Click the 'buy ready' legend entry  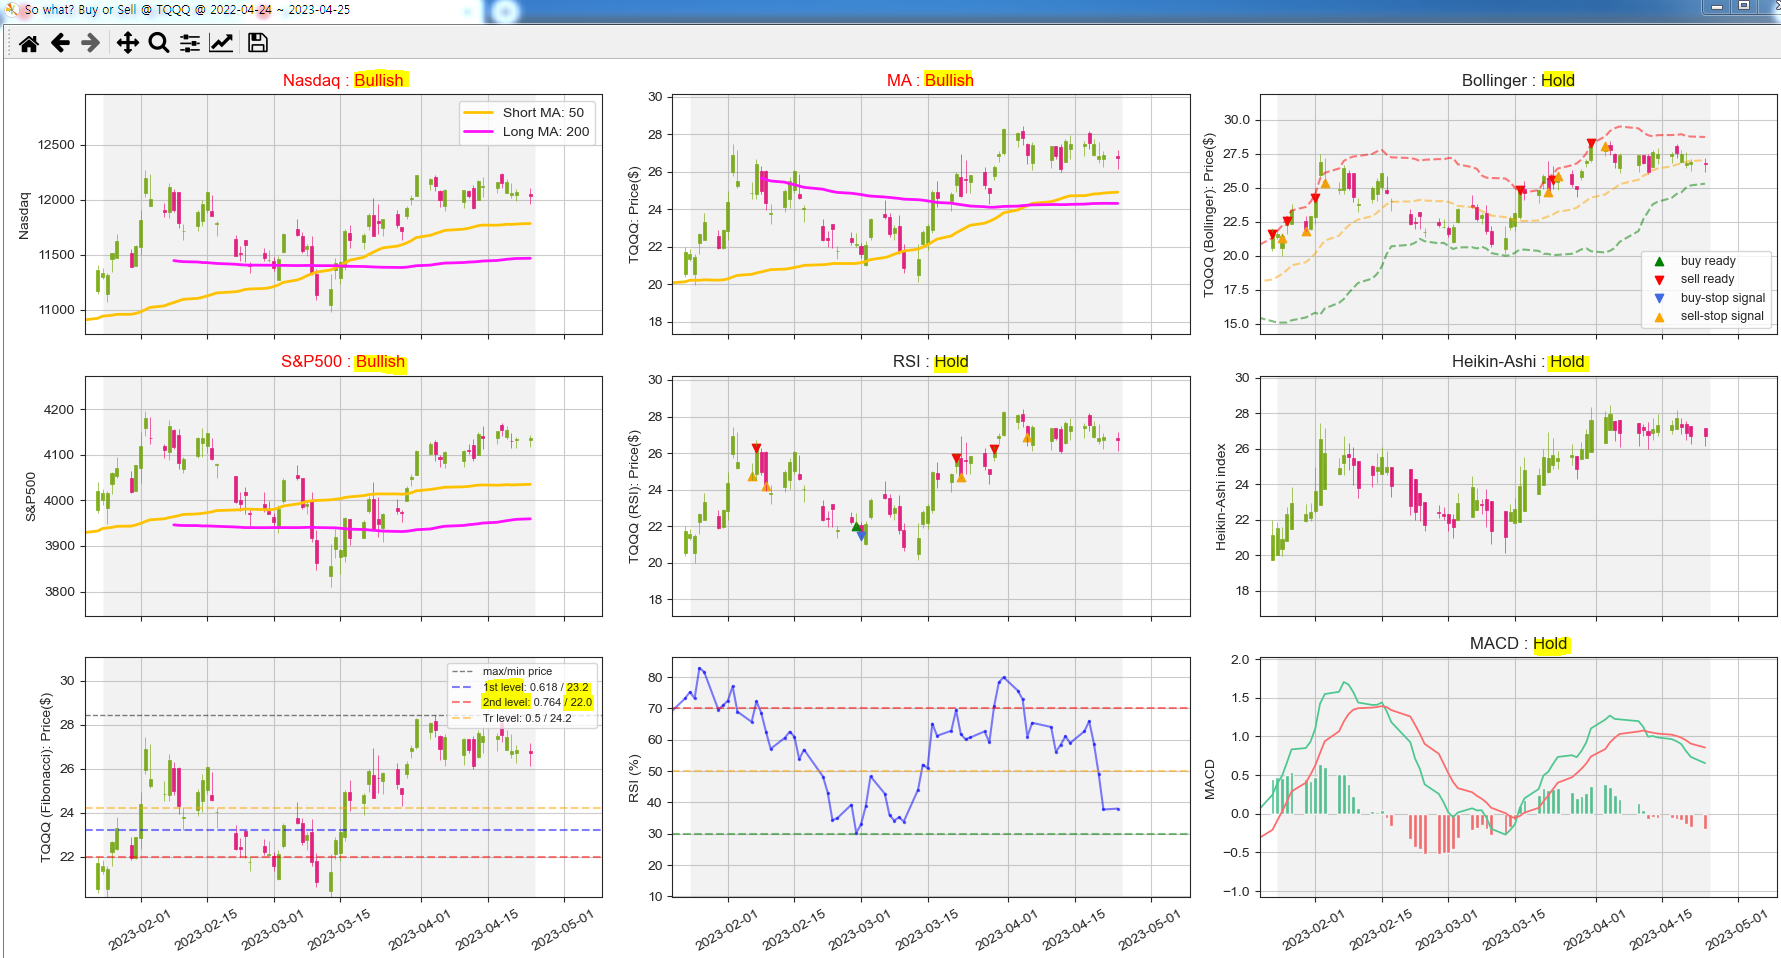(1698, 261)
